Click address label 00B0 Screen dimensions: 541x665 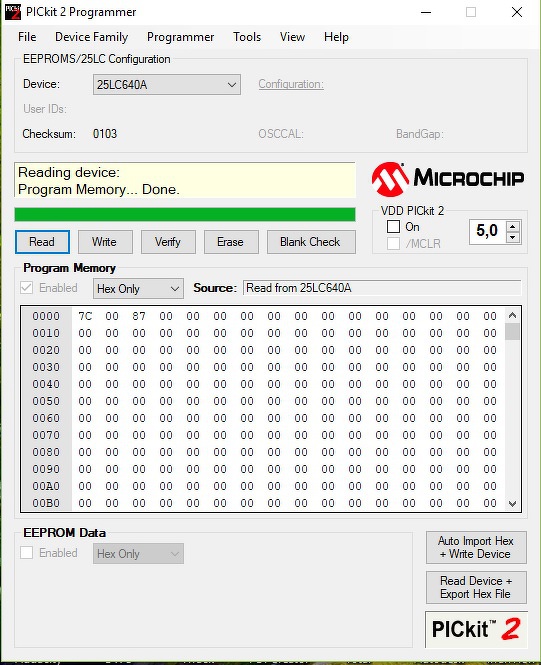[46, 503]
